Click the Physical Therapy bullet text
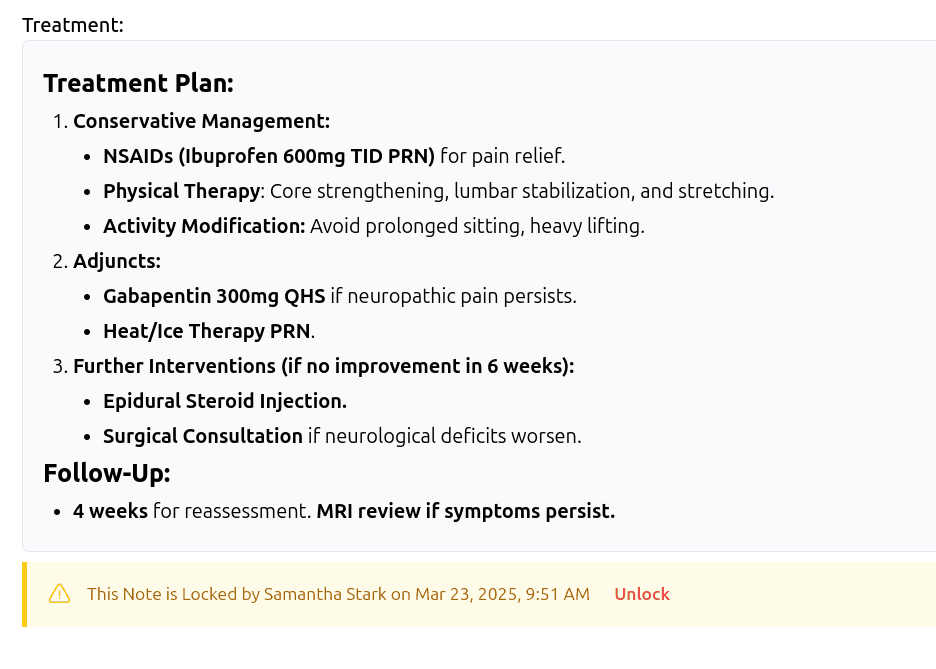Viewport: 936px width, 669px height. coord(438,191)
